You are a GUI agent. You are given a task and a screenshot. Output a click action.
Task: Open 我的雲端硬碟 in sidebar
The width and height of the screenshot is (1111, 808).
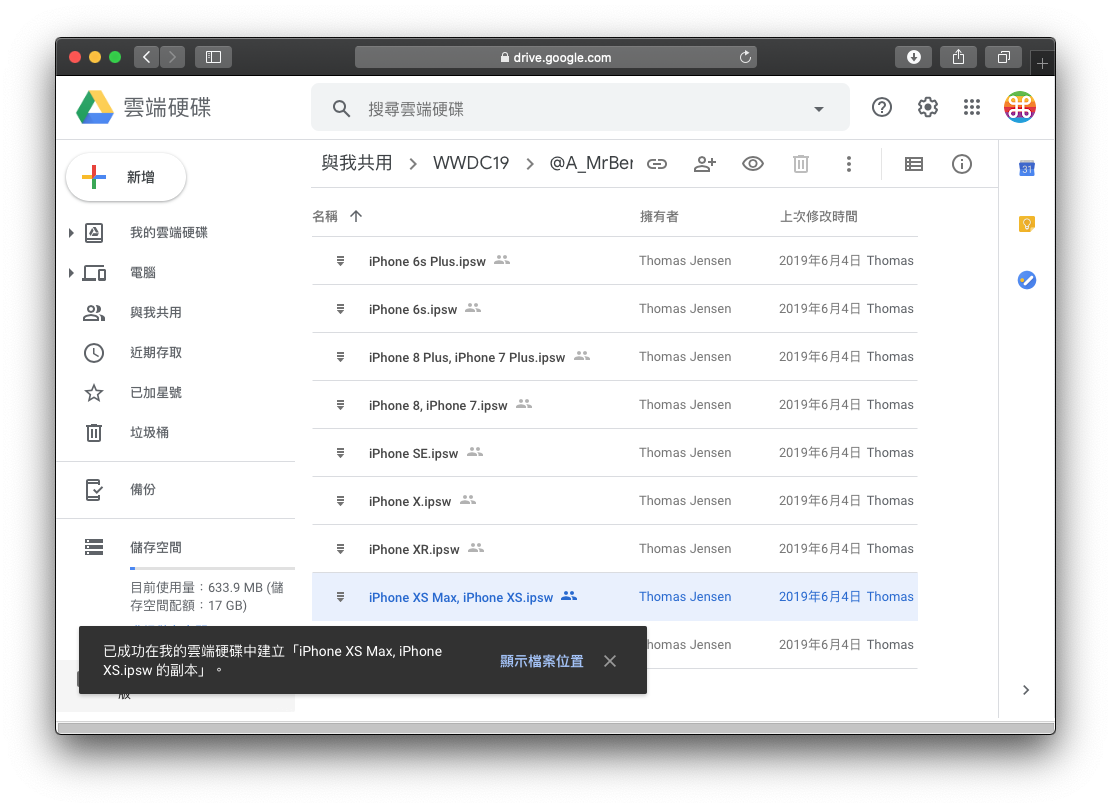click(x=169, y=232)
